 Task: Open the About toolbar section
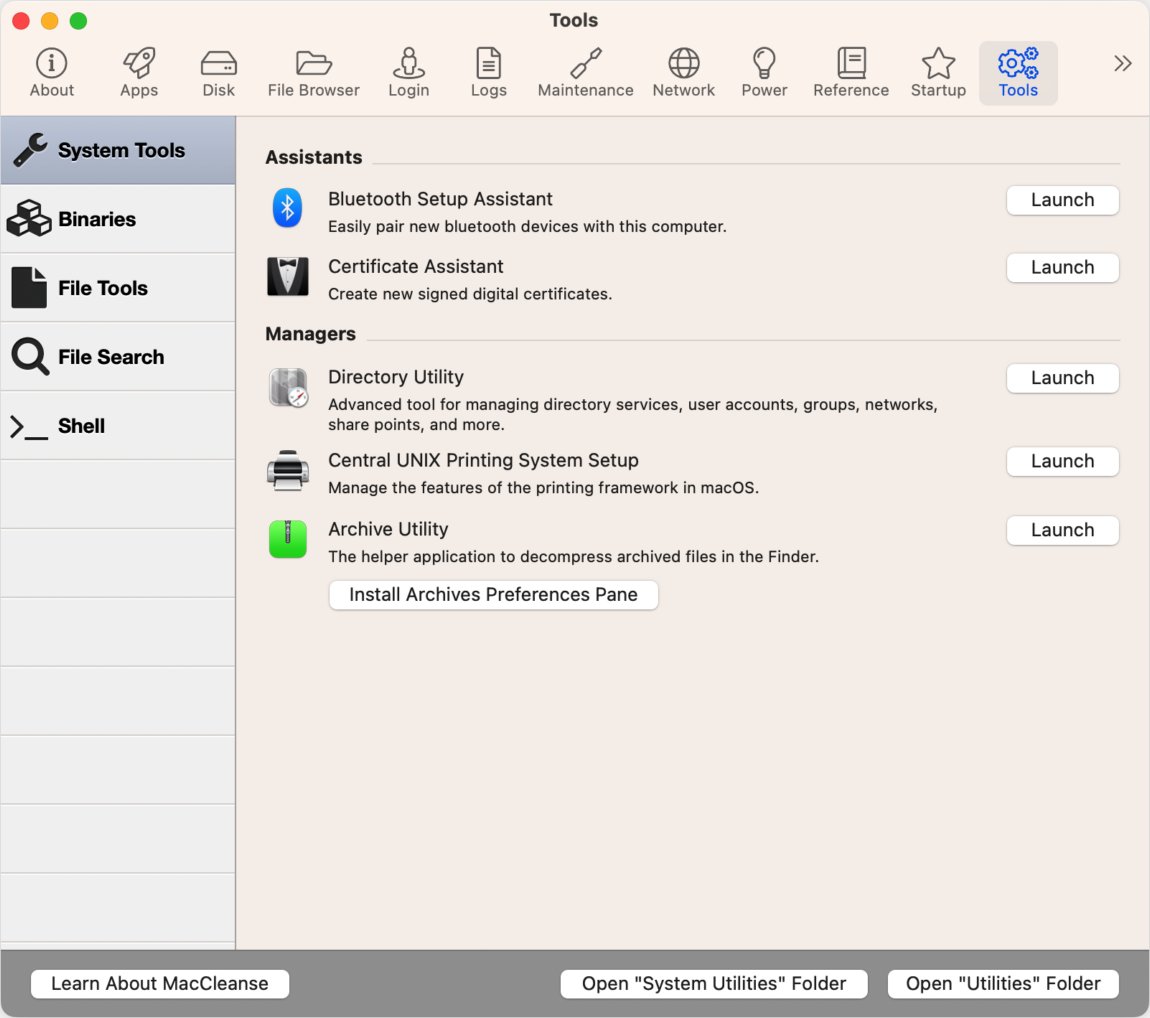coord(51,73)
